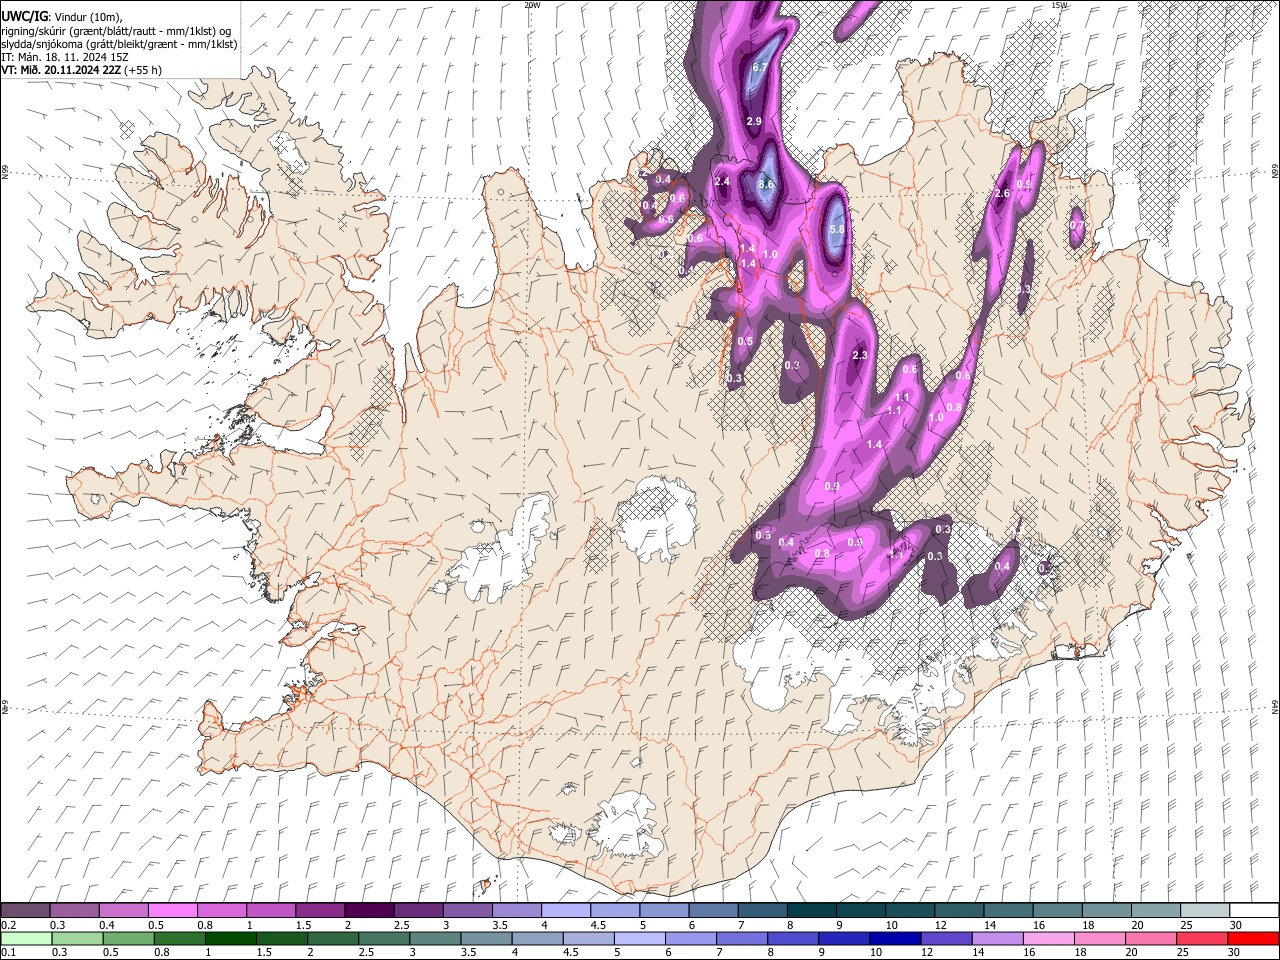Pick the pale green 0.1–0.3 swatch in lower scale

pyautogui.click(x=25, y=938)
